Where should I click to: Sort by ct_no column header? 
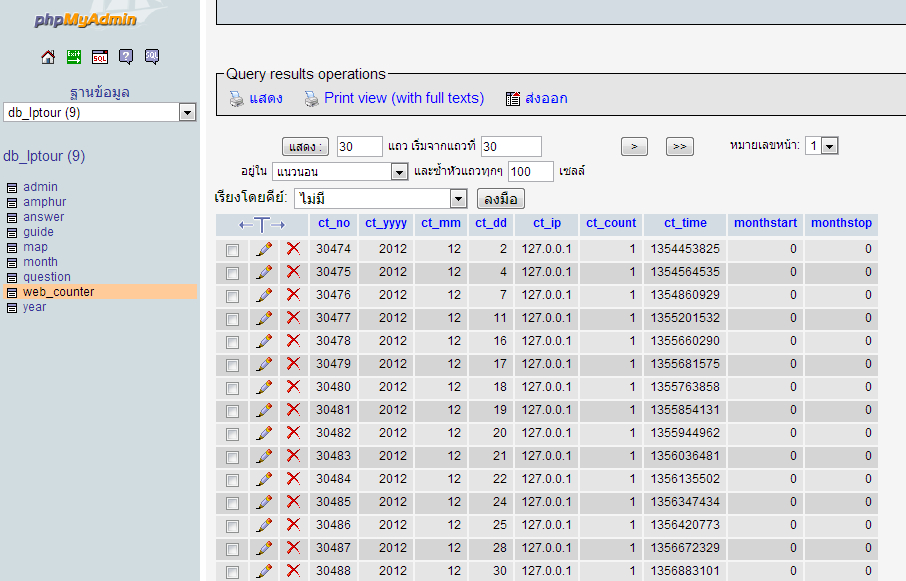(334, 223)
